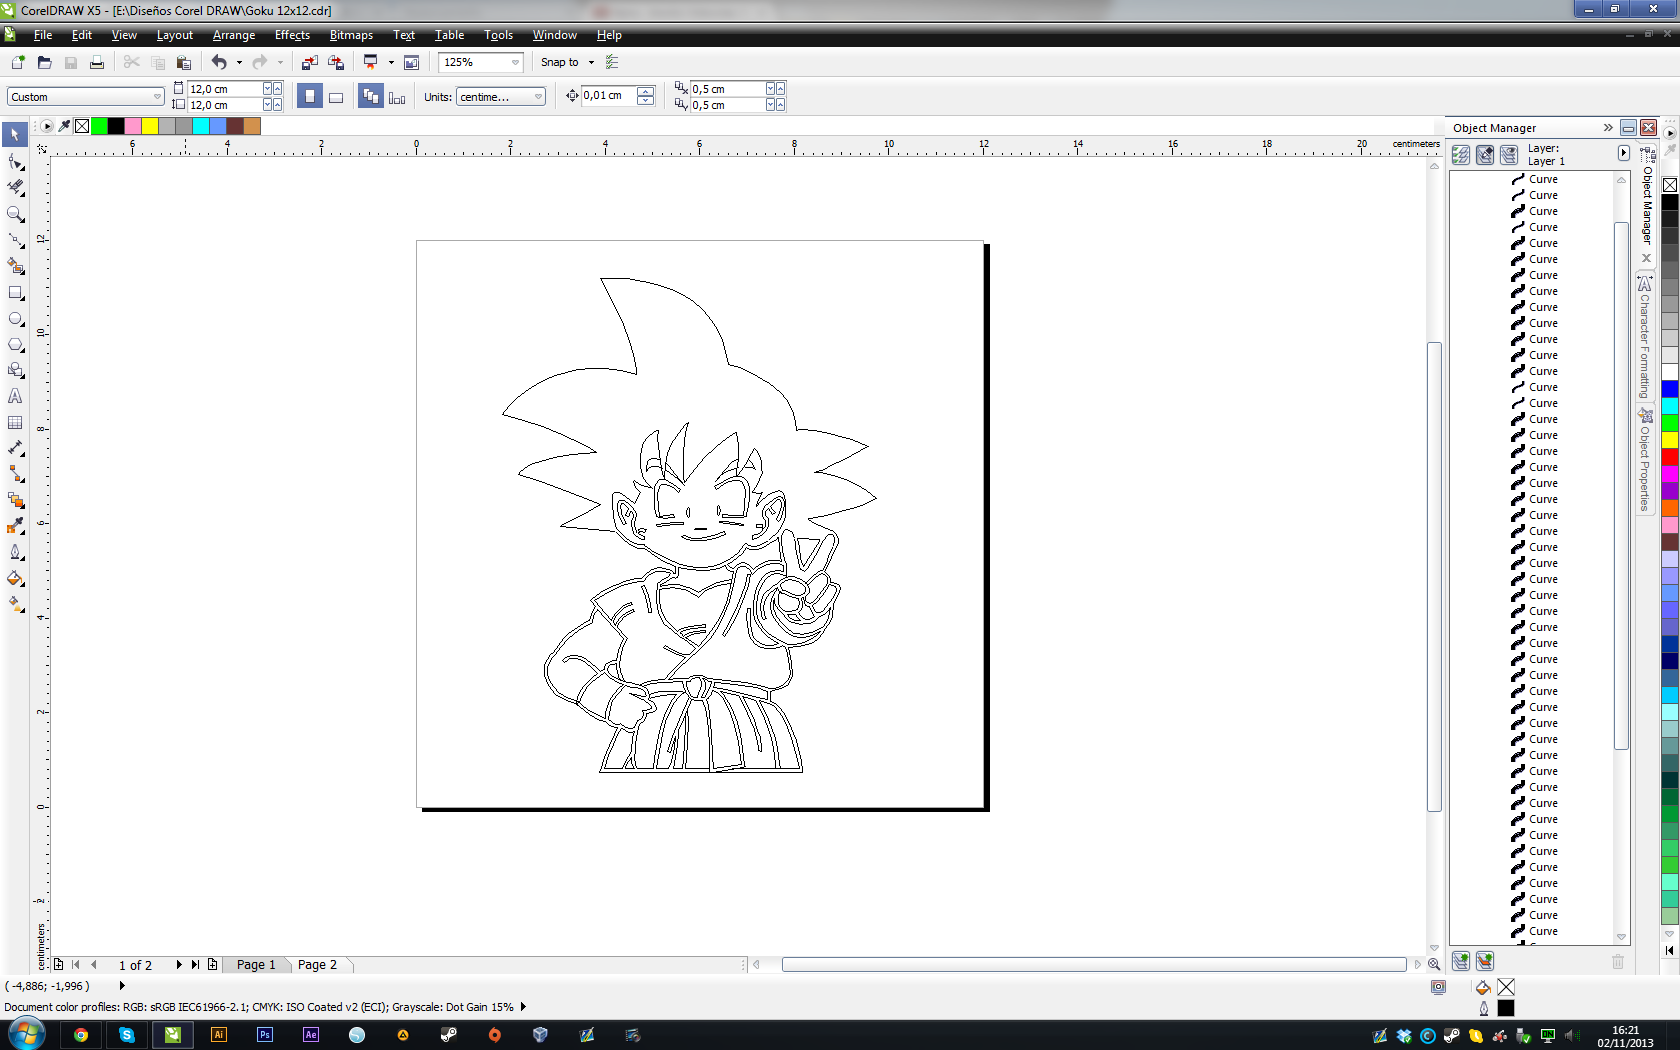Switch to Page 2 tab
This screenshot has width=1680, height=1050.
coord(317,965)
